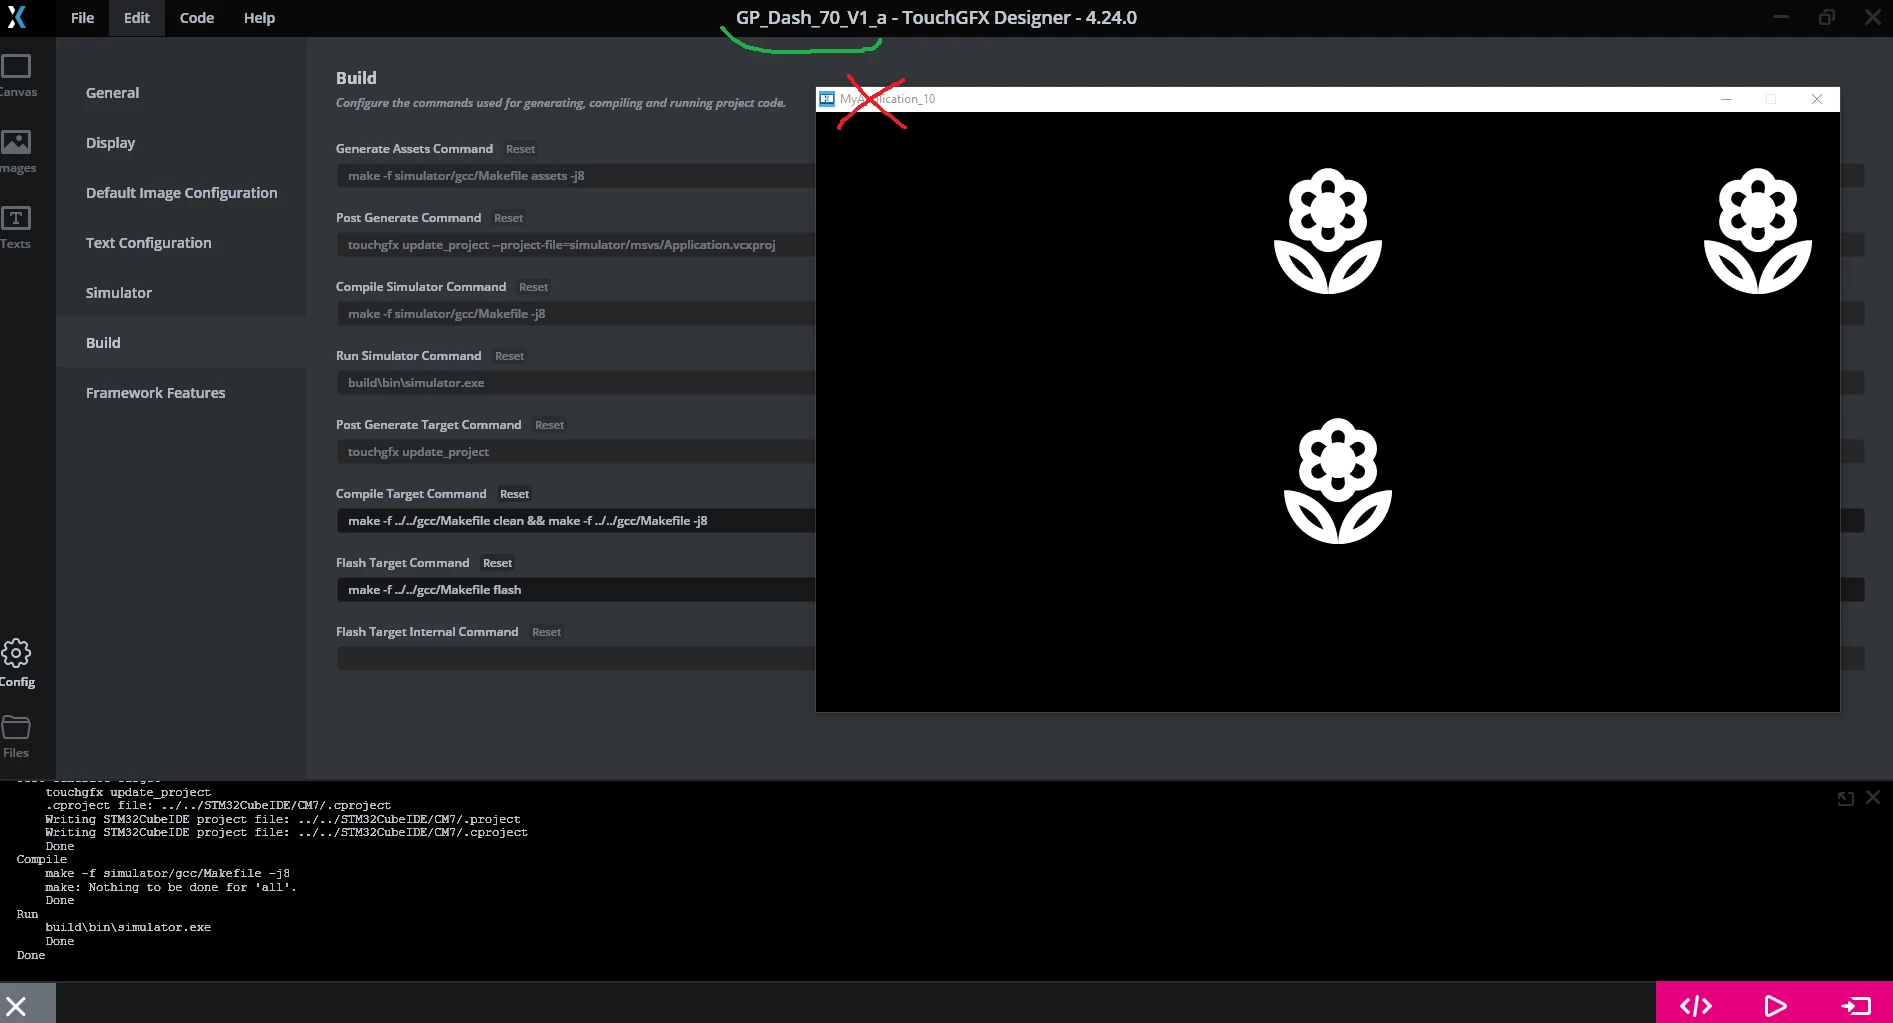The height and width of the screenshot is (1023, 1893).
Task: Reset the Compile Target Command
Action: point(514,494)
